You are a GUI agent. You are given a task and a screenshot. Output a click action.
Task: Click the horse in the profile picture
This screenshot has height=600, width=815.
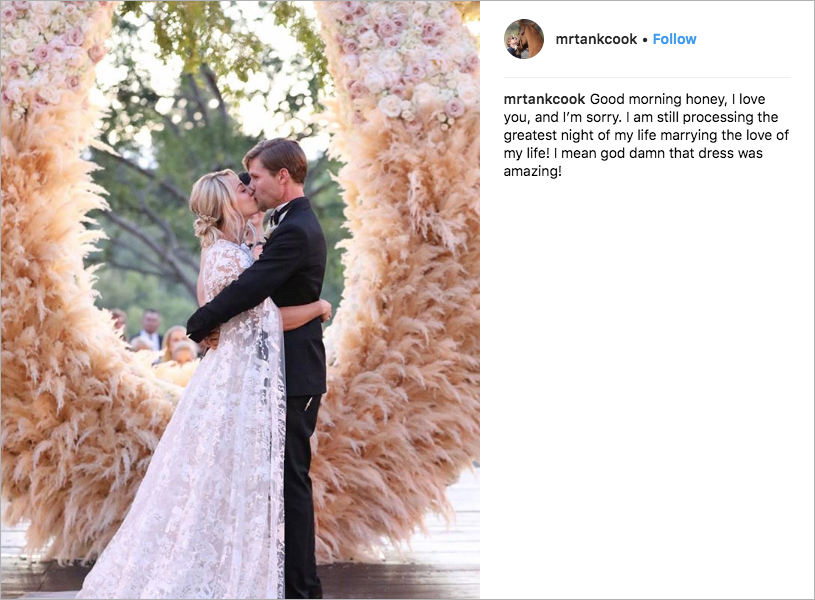coord(529,37)
